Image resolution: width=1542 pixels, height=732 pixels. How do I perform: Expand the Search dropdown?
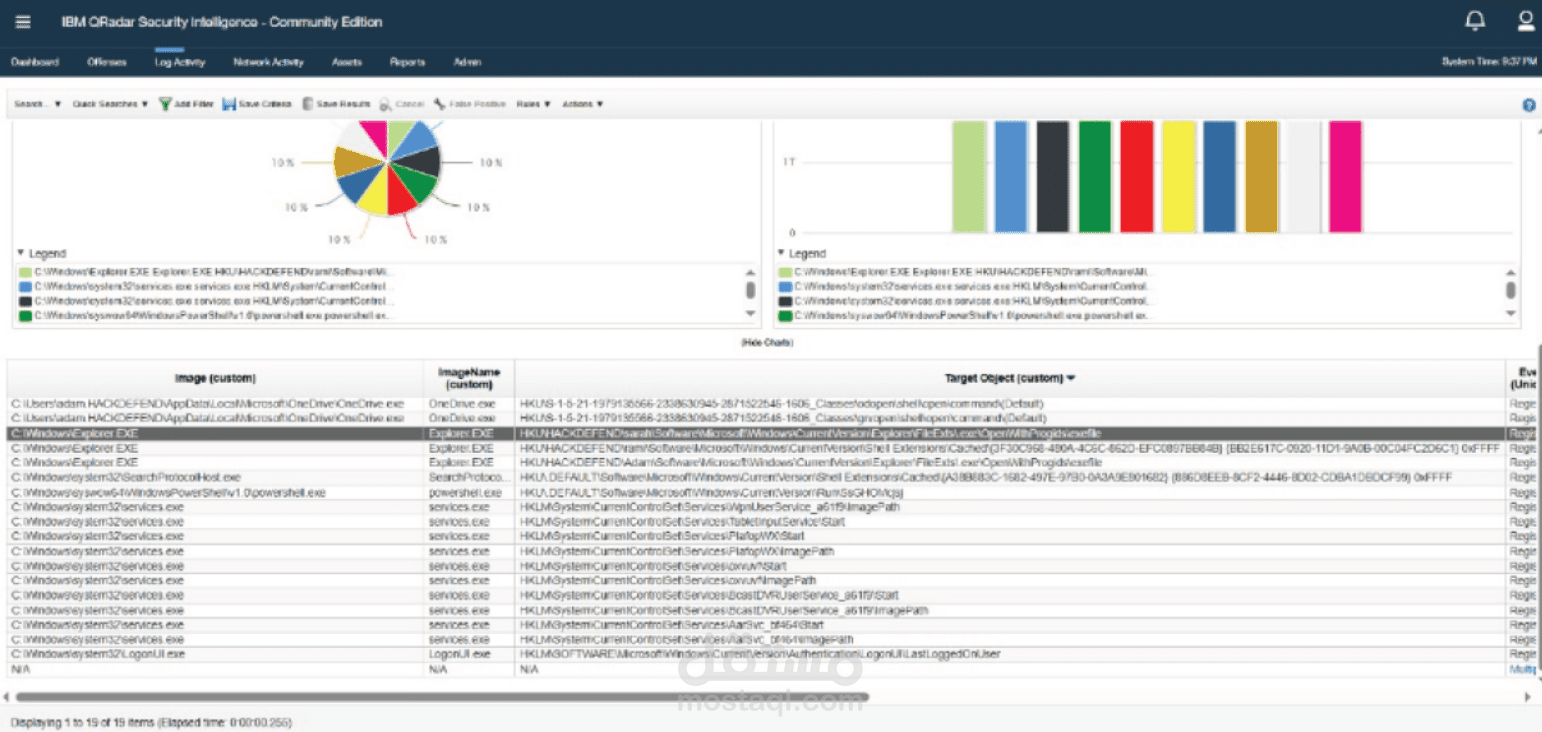point(38,104)
